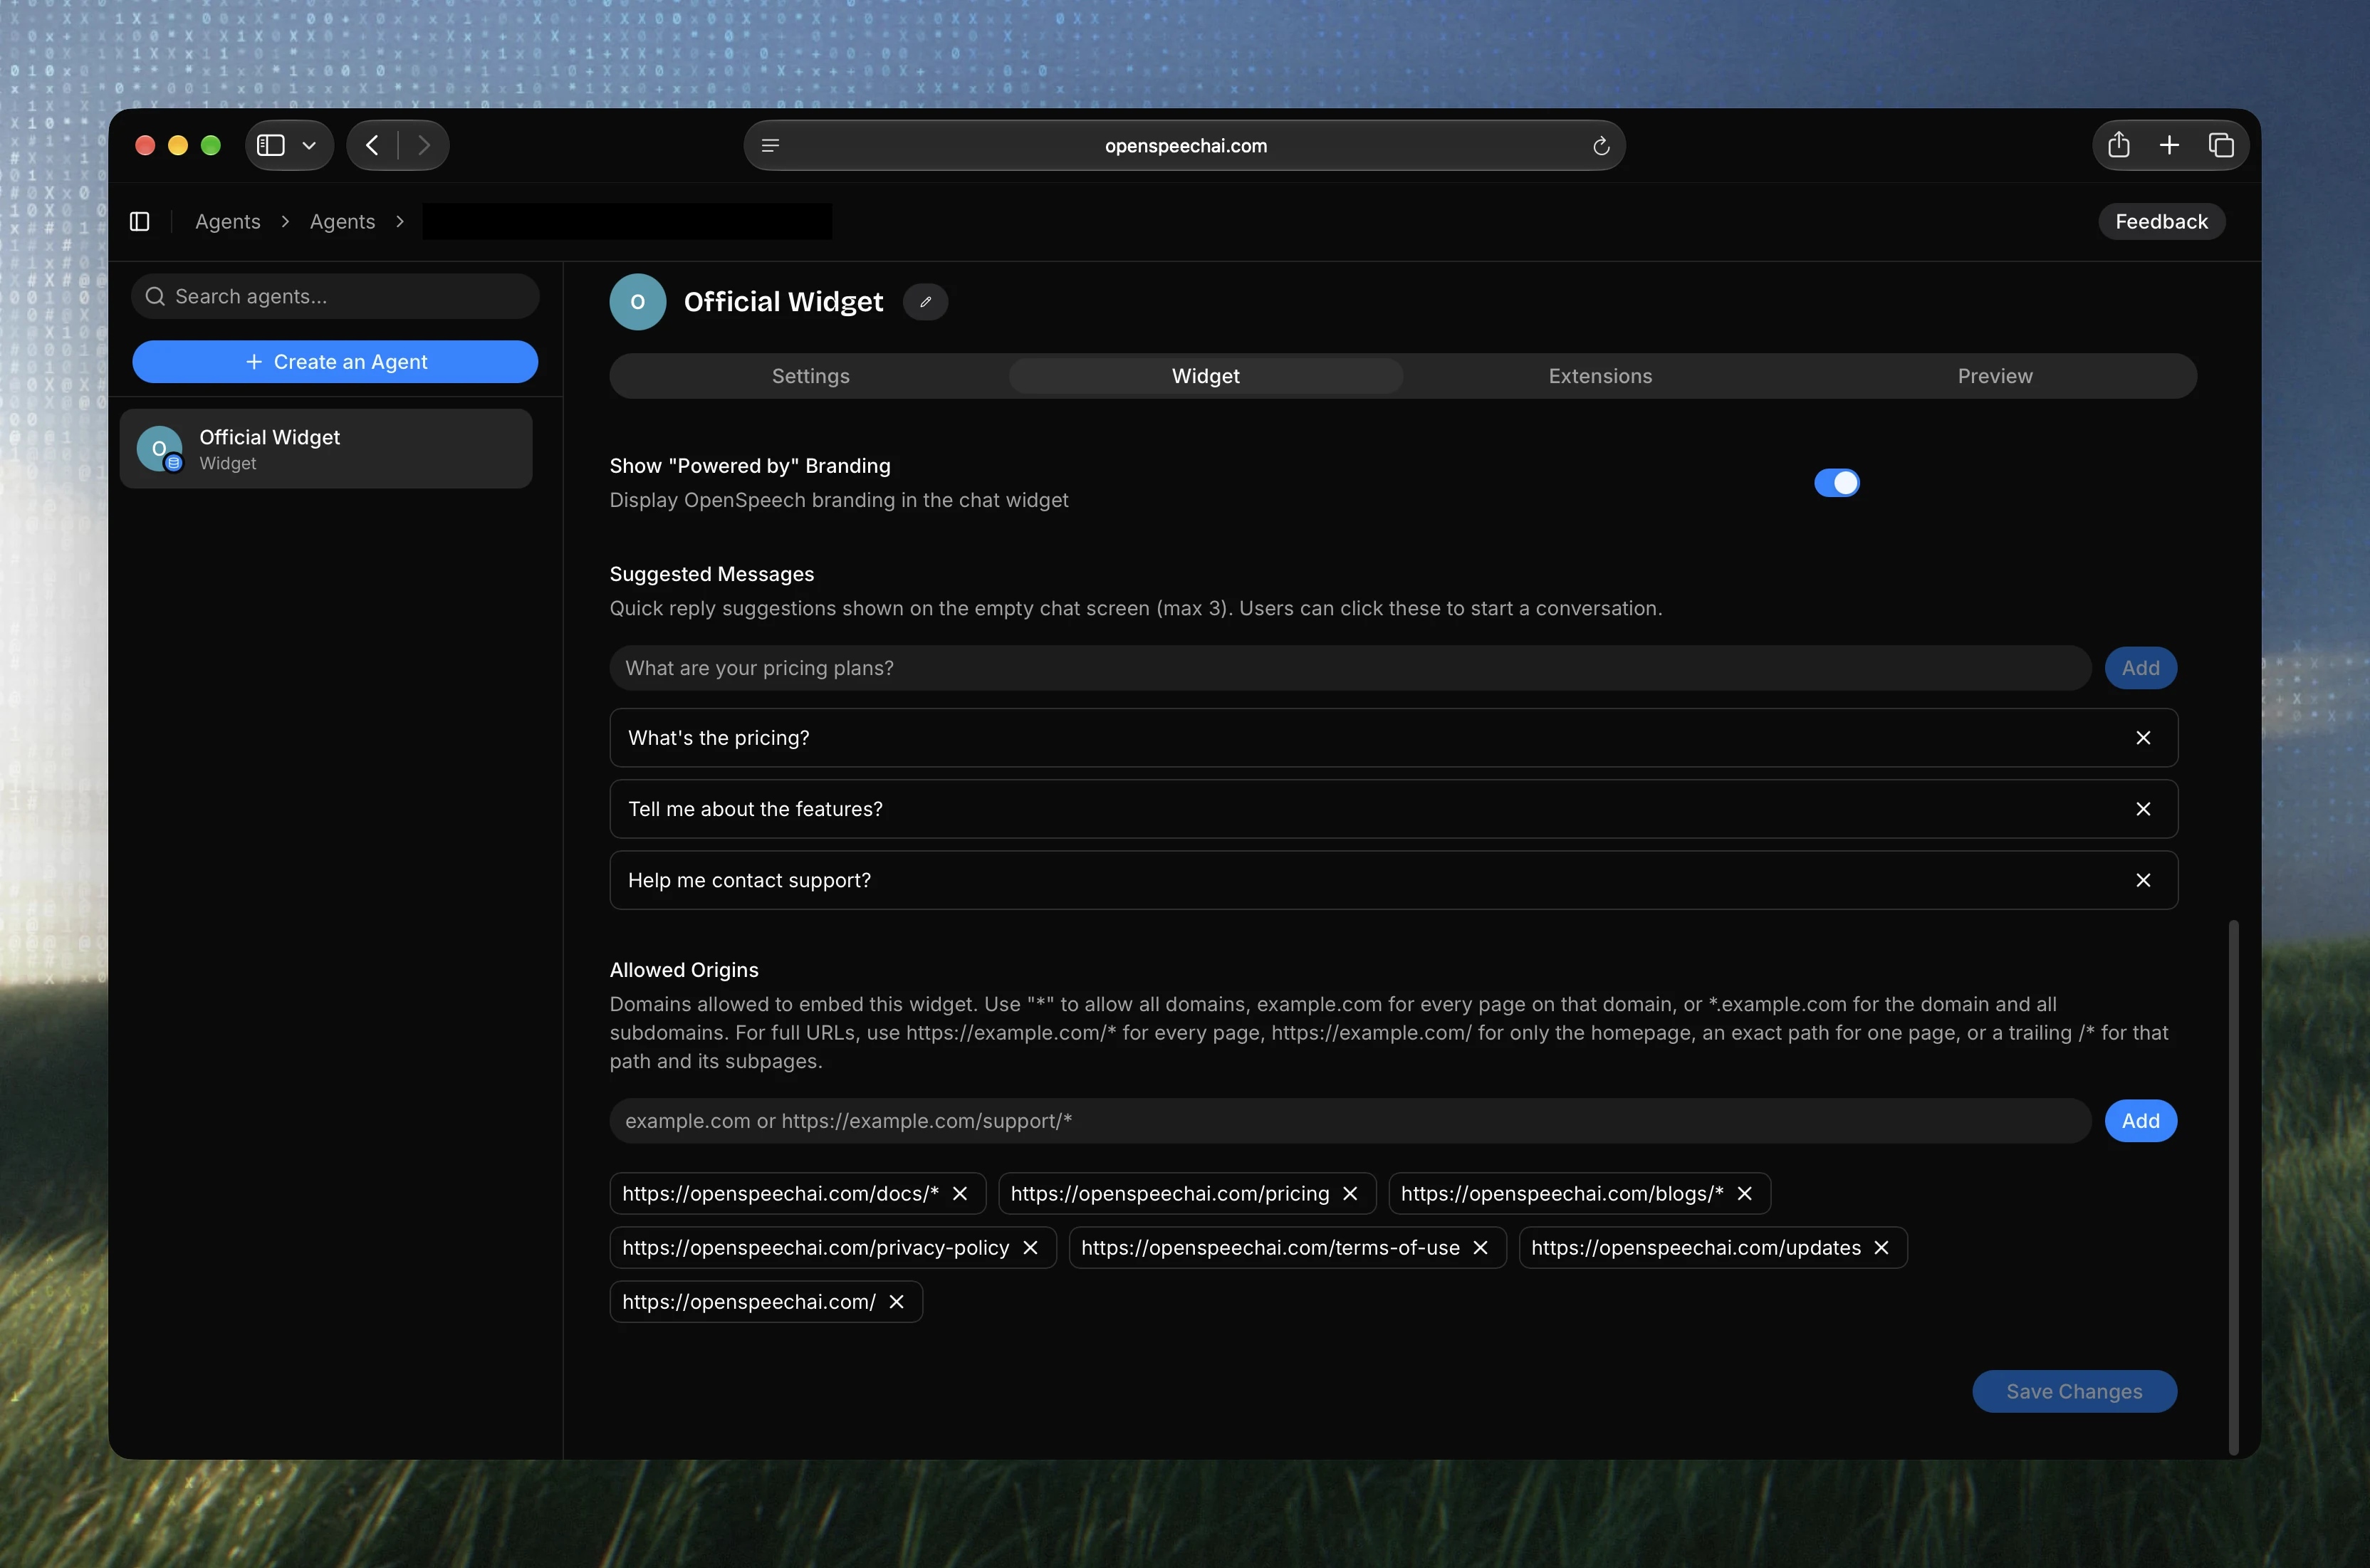Remove the openspeechai.com/ homepage origin chip
Image resolution: width=2370 pixels, height=1568 pixels.
(x=897, y=1302)
